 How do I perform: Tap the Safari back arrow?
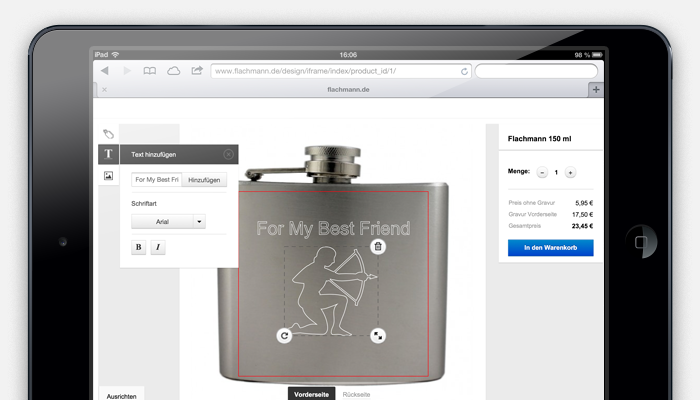coord(105,71)
